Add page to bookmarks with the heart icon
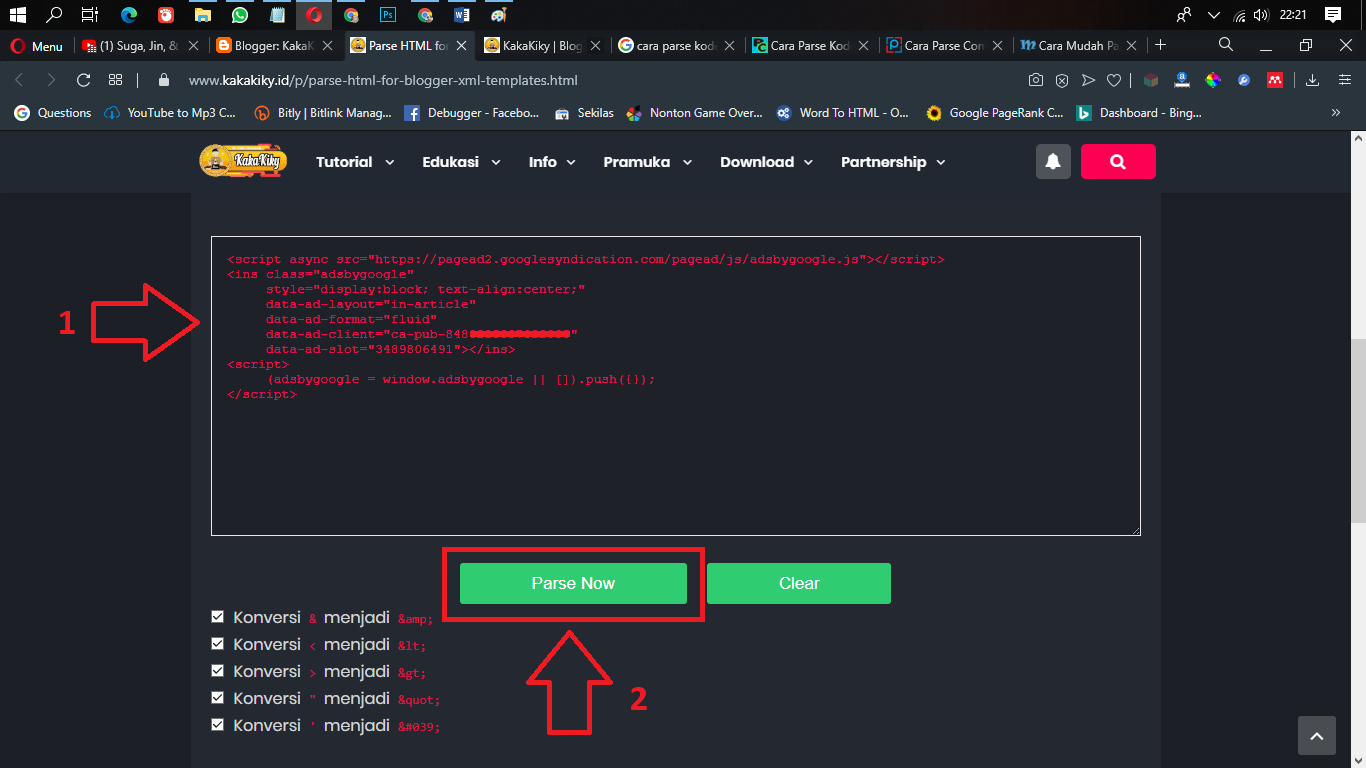 click(1113, 80)
